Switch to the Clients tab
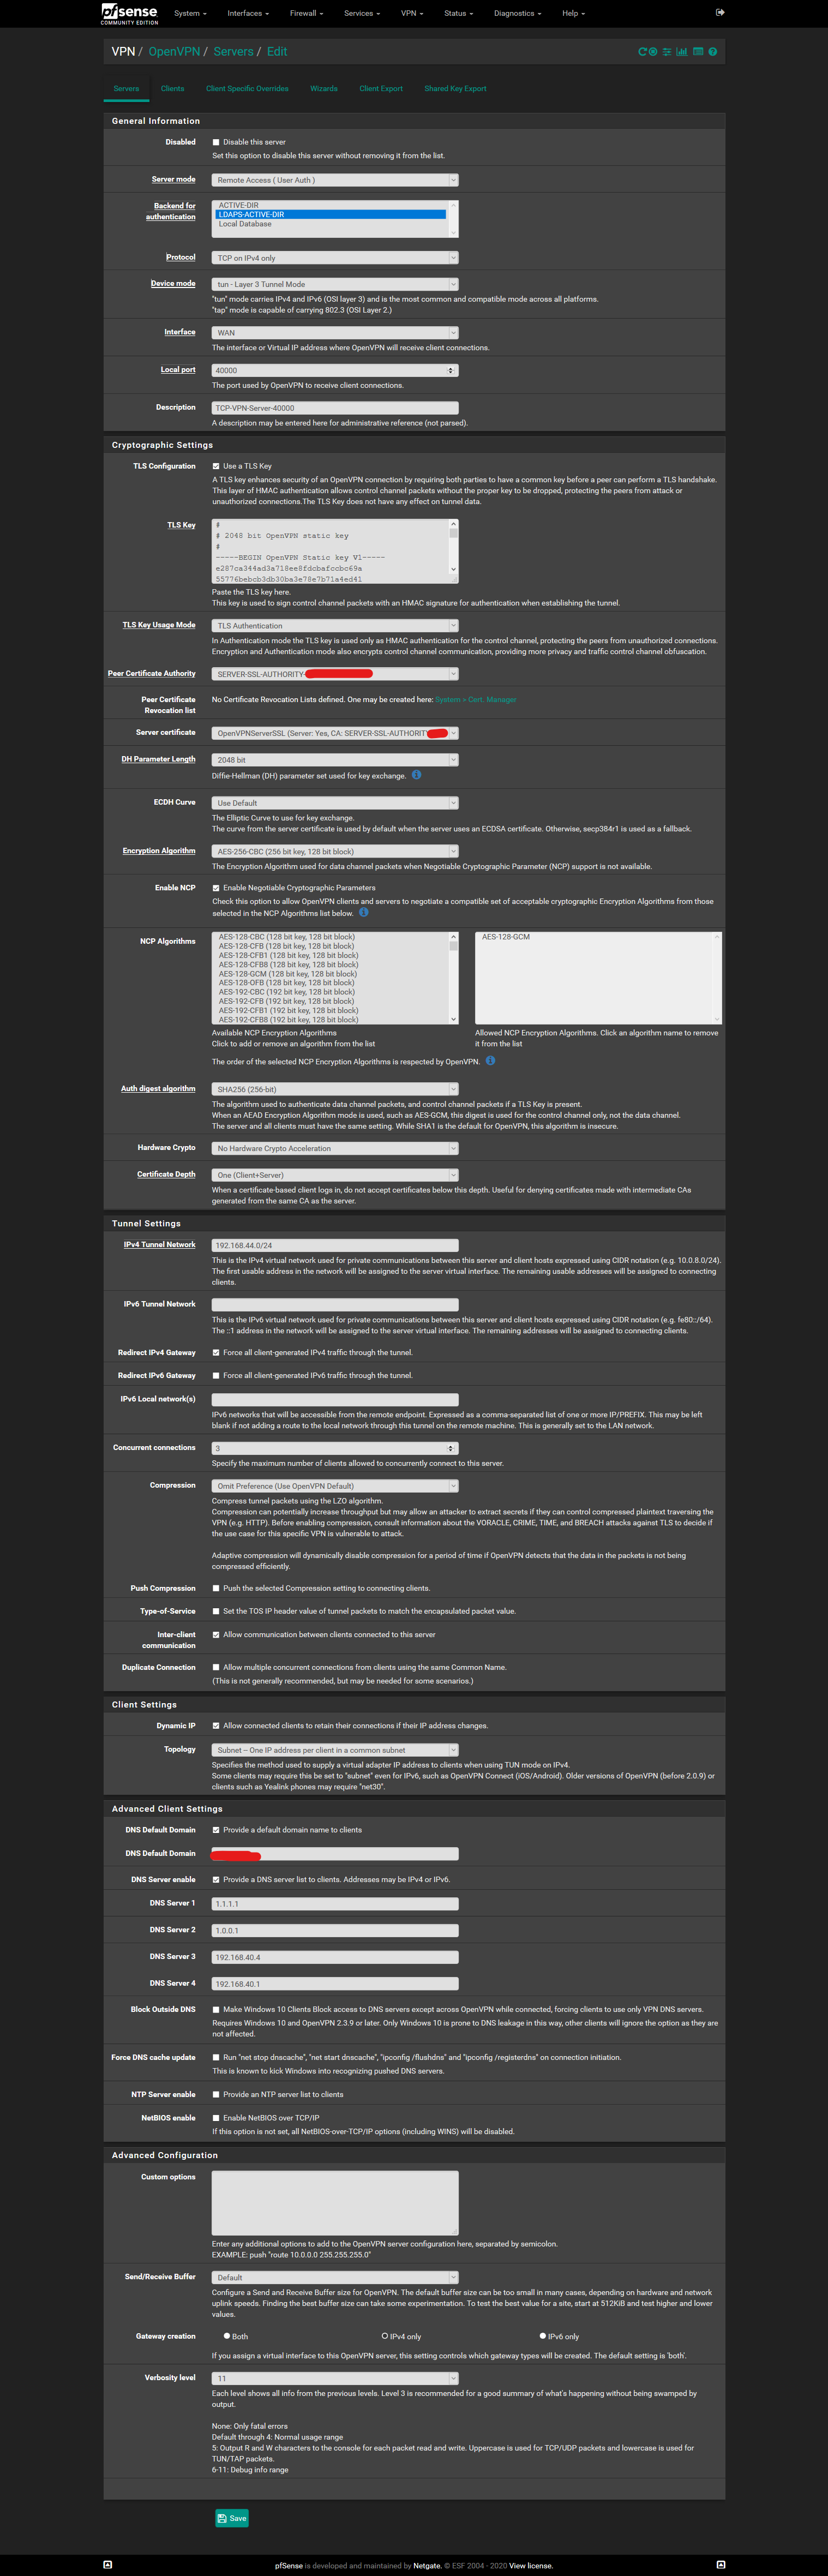 pos(172,89)
